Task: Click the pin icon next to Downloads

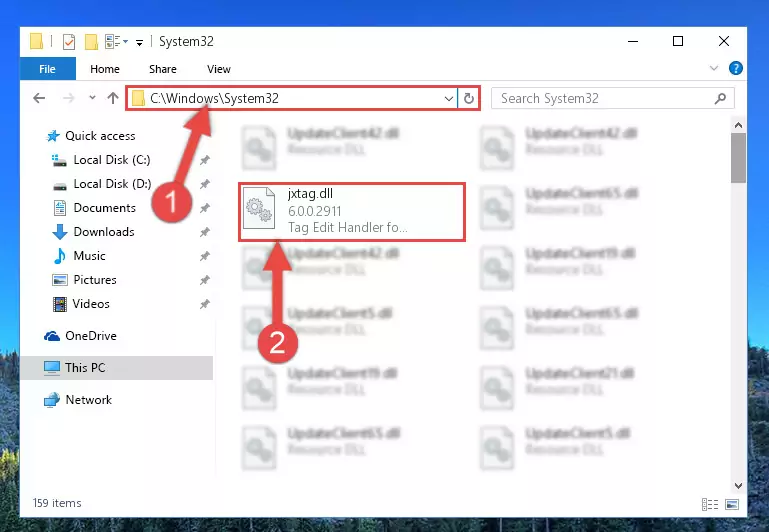Action: click(205, 232)
